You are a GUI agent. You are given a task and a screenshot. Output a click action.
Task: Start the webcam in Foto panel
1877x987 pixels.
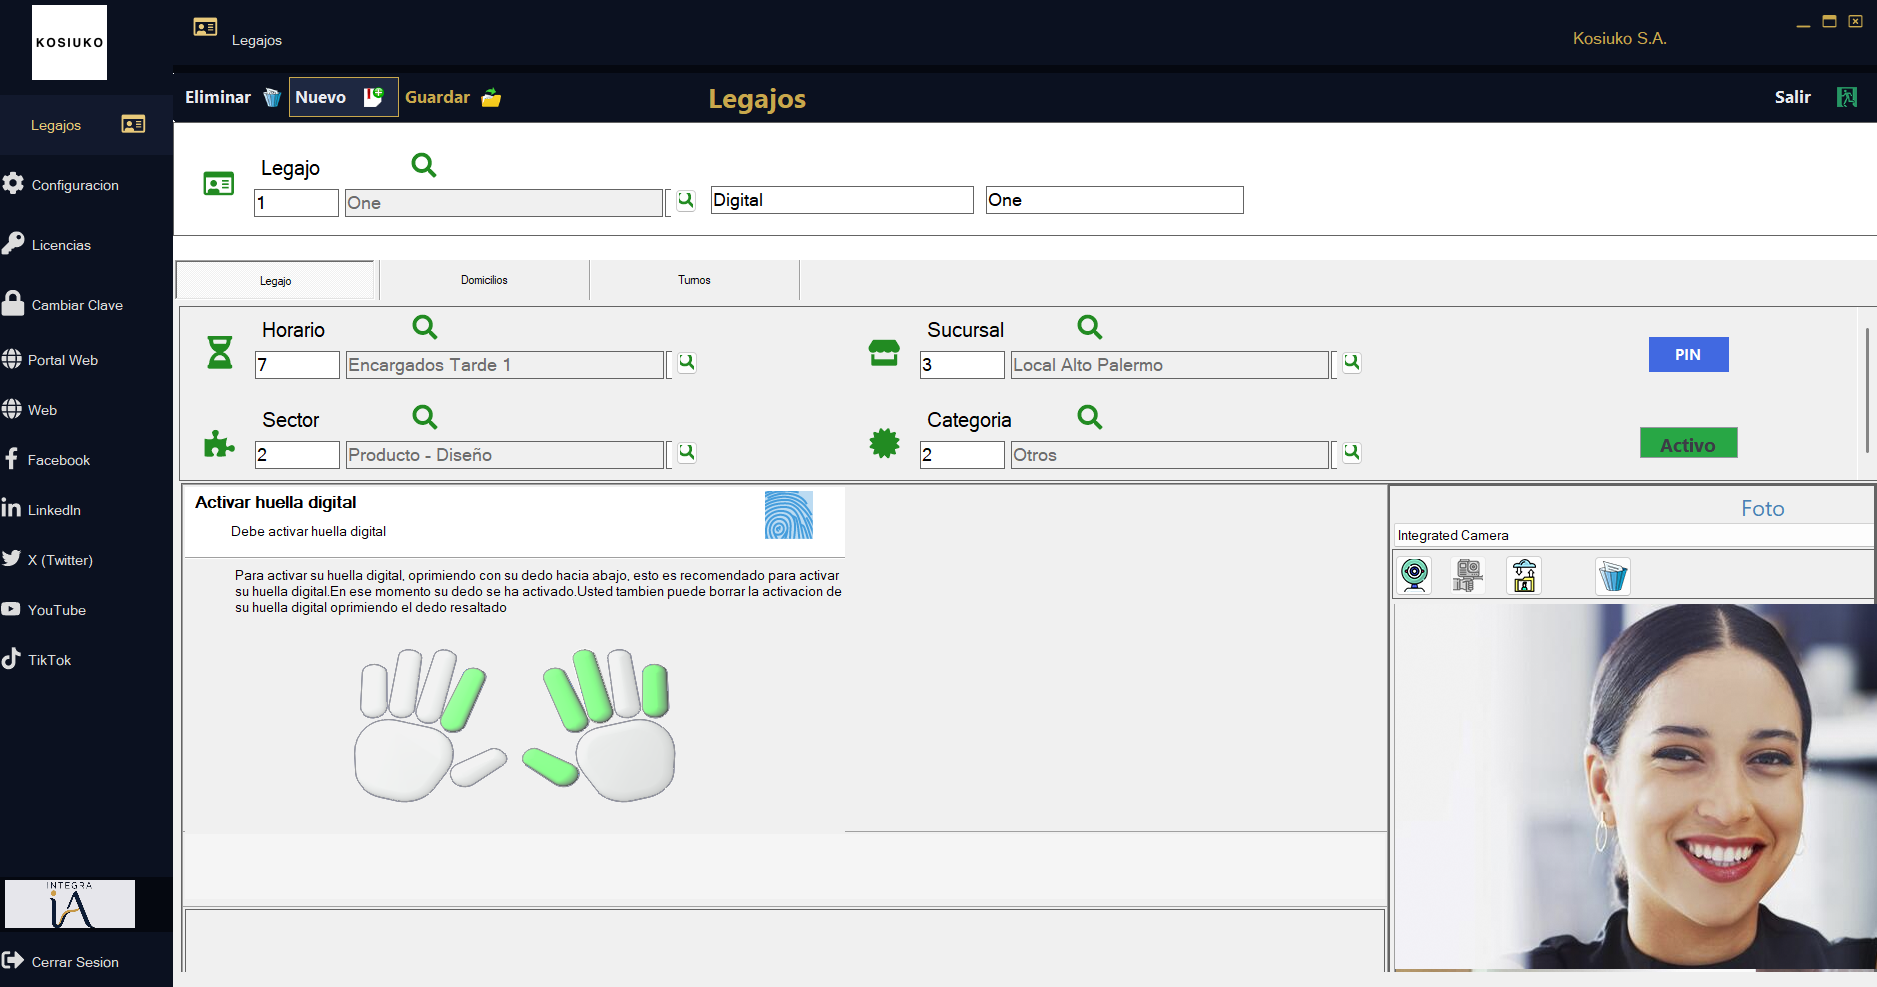tap(1414, 575)
